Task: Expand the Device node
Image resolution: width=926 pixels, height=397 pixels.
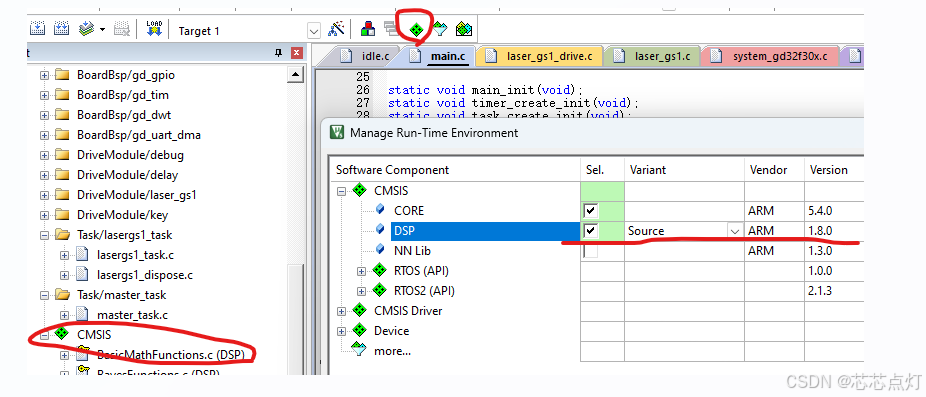Action: click(341, 331)
